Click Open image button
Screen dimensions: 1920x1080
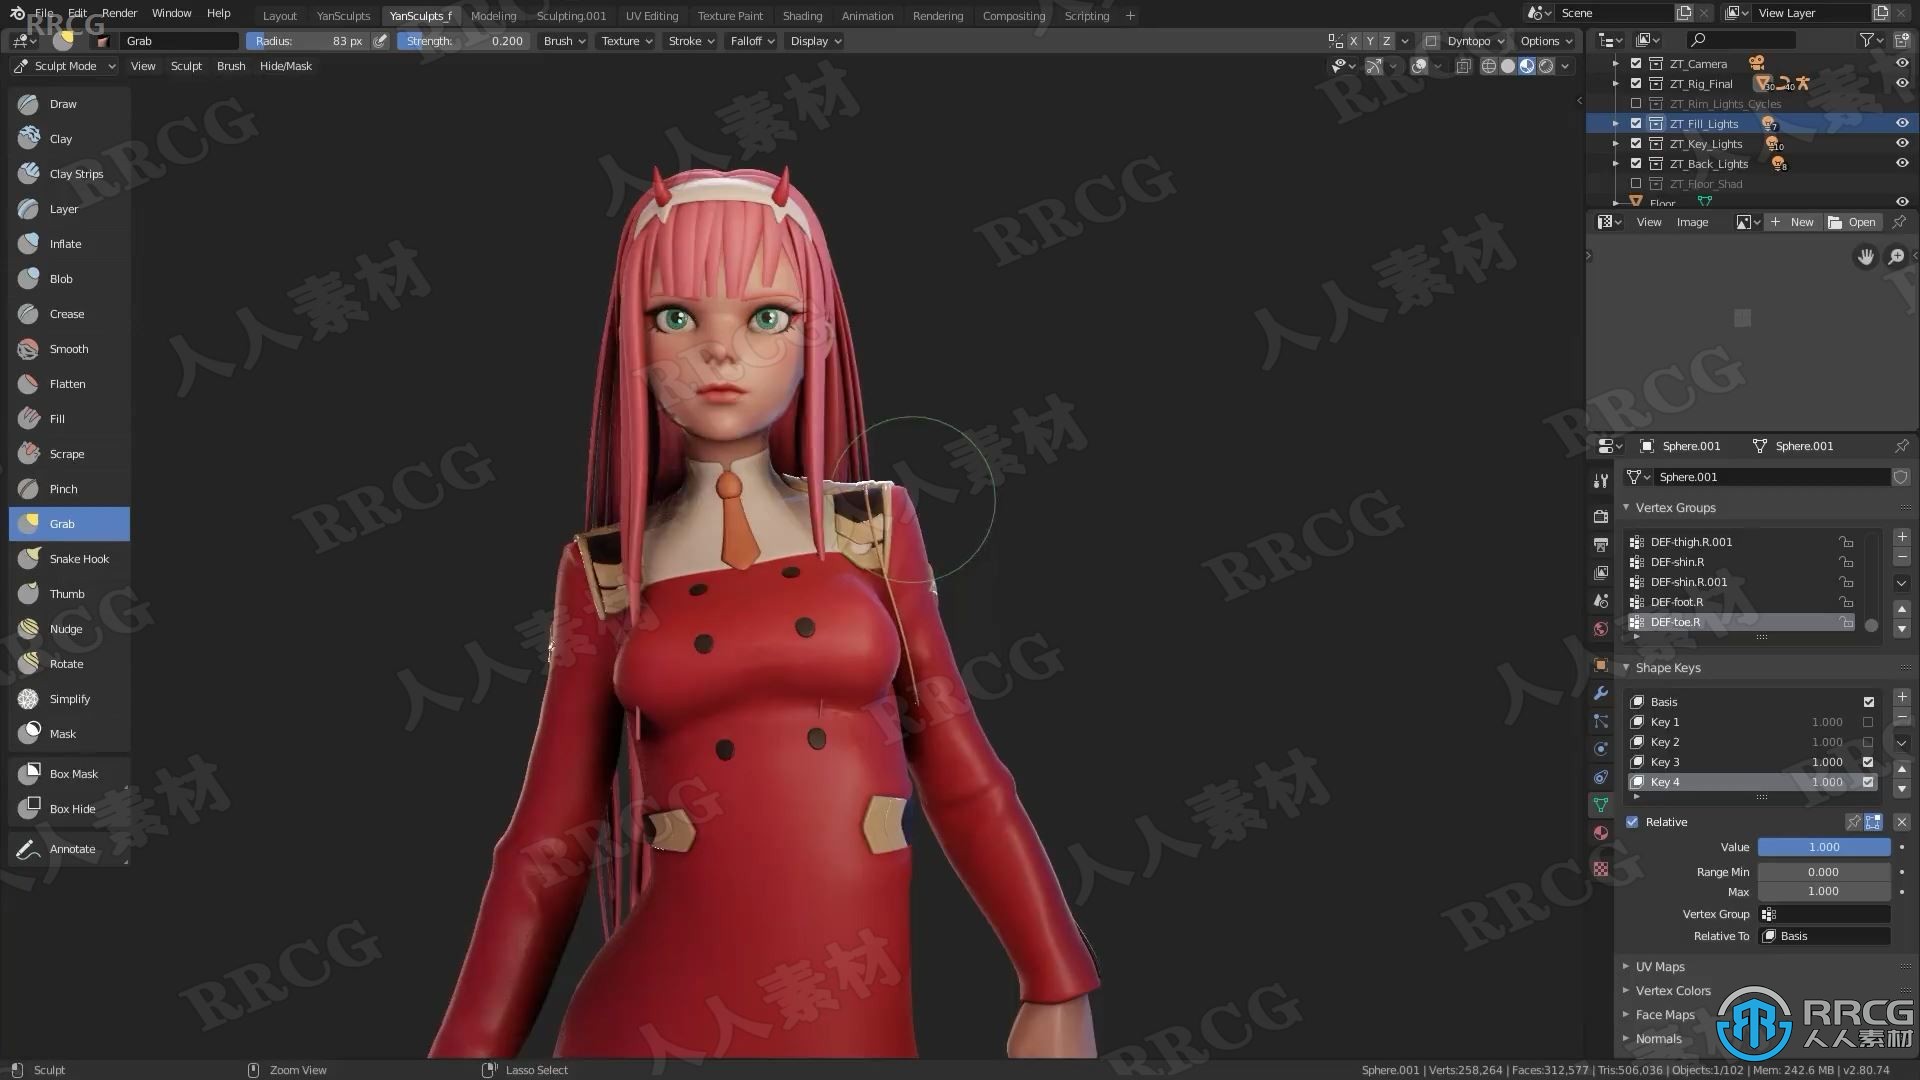pos(1852,222)
